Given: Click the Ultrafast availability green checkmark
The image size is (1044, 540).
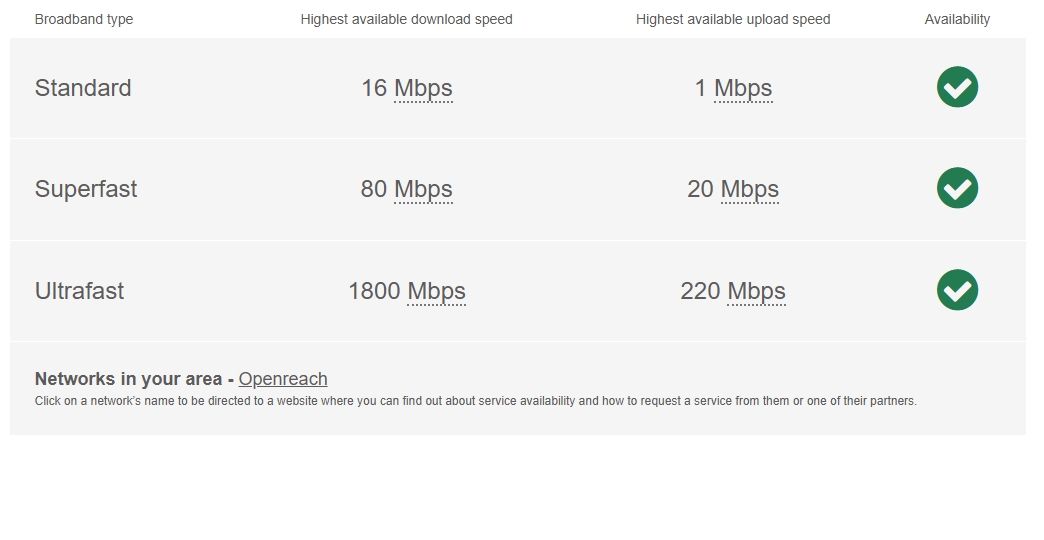Looking at the screenshot, I should coord(957,290).
